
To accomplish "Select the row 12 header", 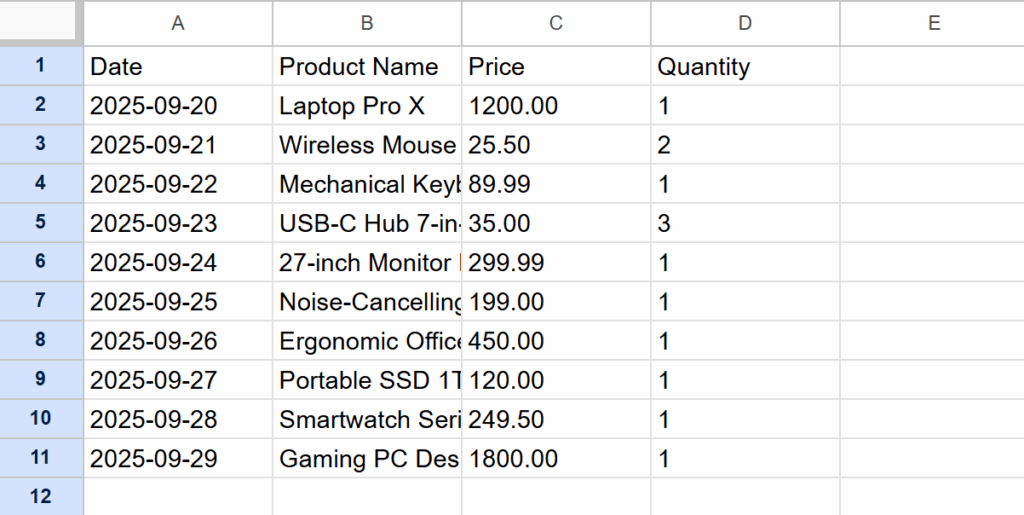I will coord(41,496).
